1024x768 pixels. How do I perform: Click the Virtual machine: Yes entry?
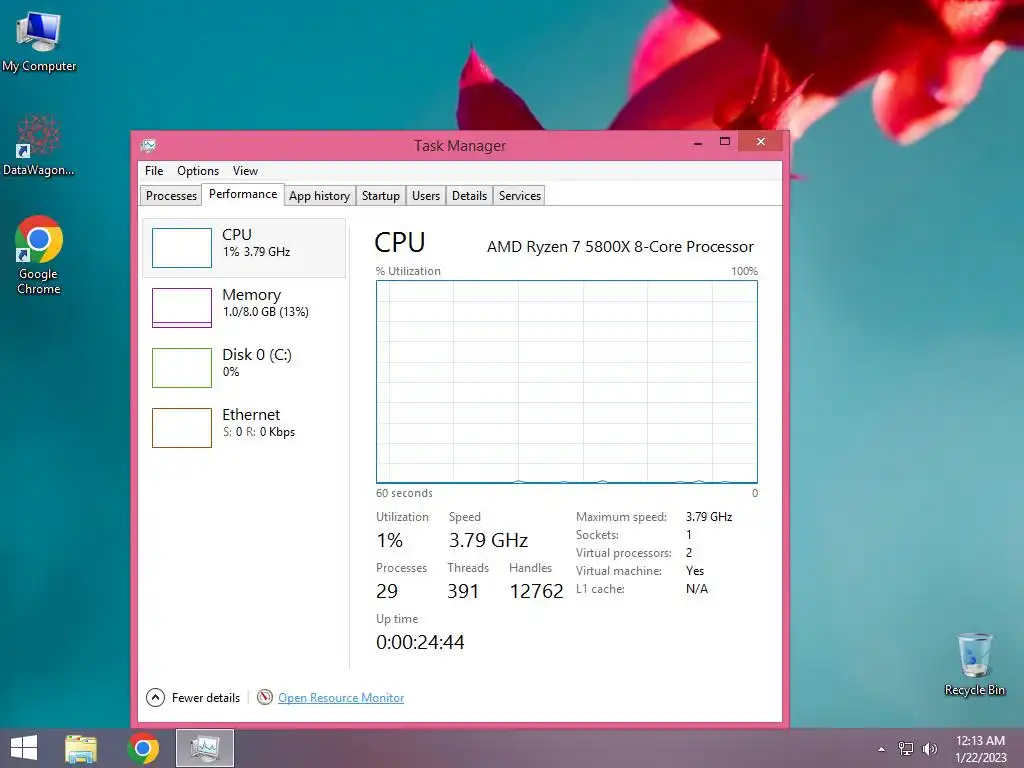tap(640, 571)
